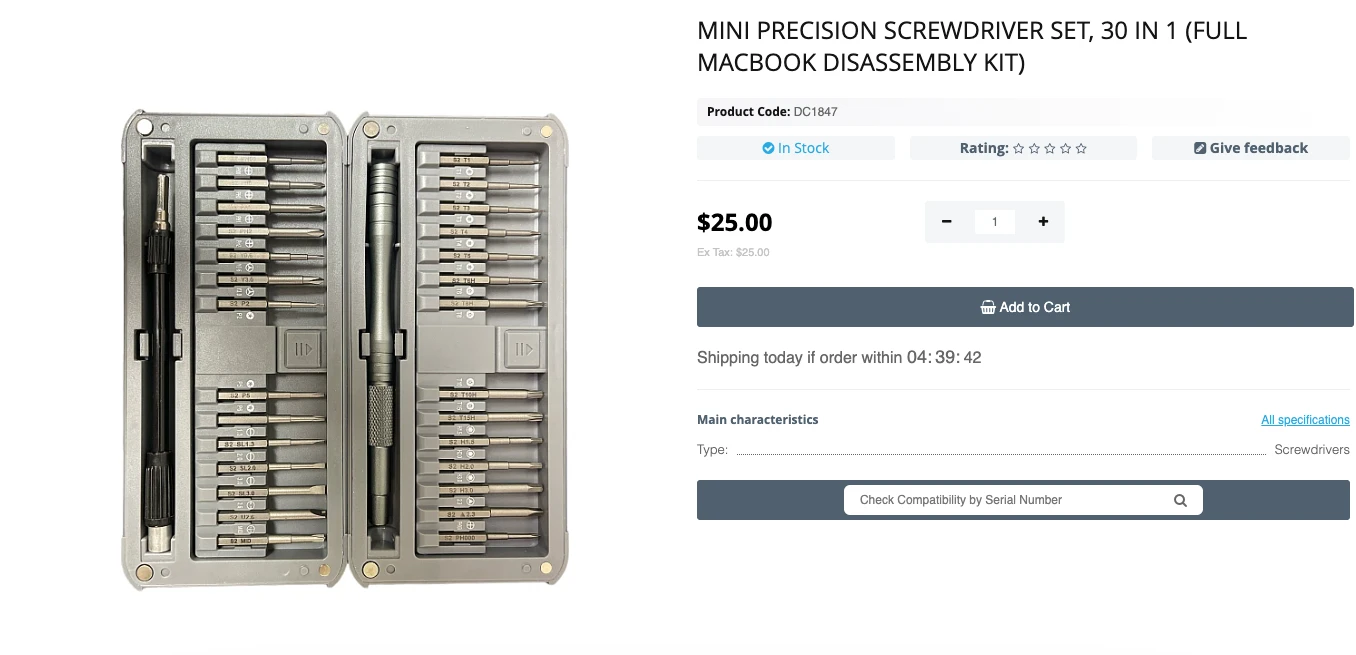The height and width of the screenshot is (655, 1356).
Task: Rate the product four stars
Action: coord(1065,147)
